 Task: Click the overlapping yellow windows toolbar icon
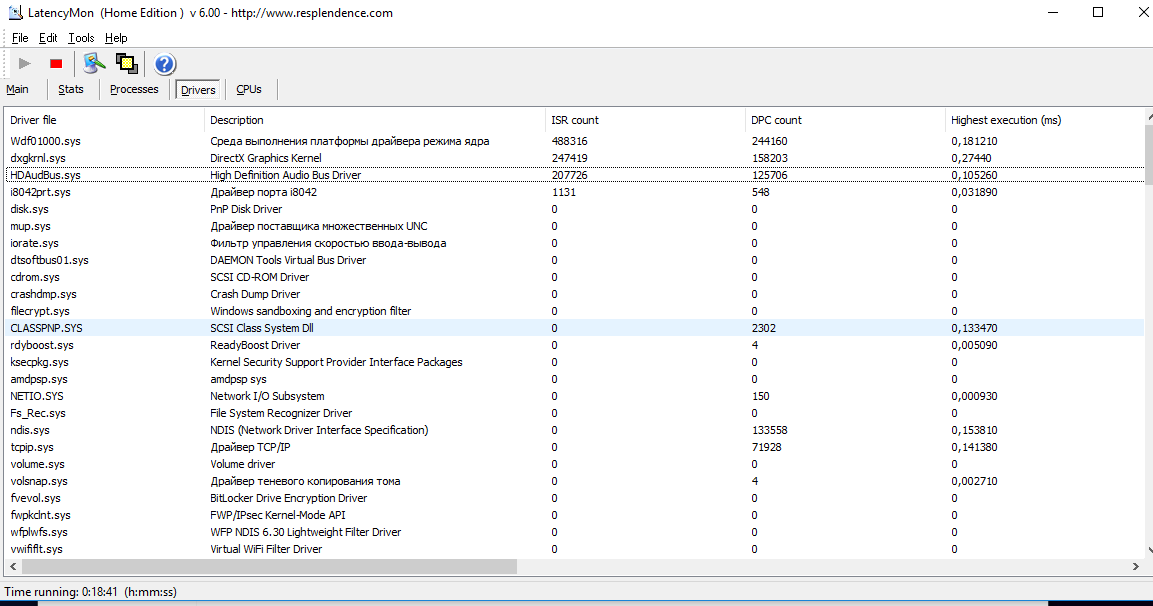[x=126, y=64]
